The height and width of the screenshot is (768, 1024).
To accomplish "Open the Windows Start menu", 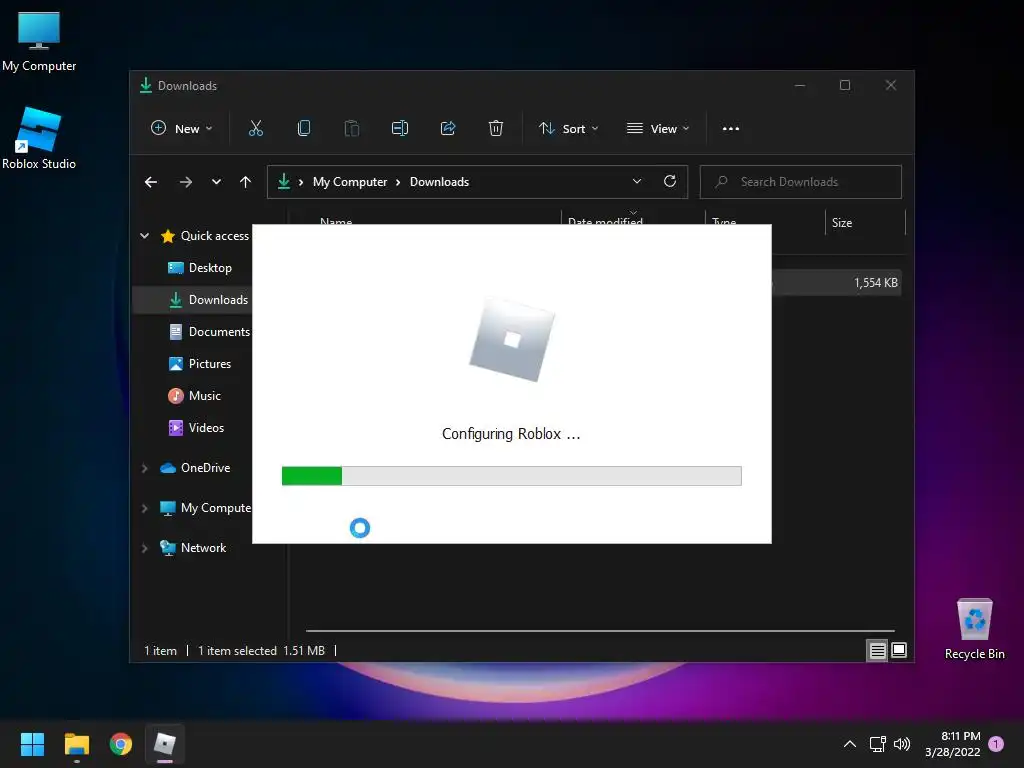I will pyautogui.click(x=32, y=744).
